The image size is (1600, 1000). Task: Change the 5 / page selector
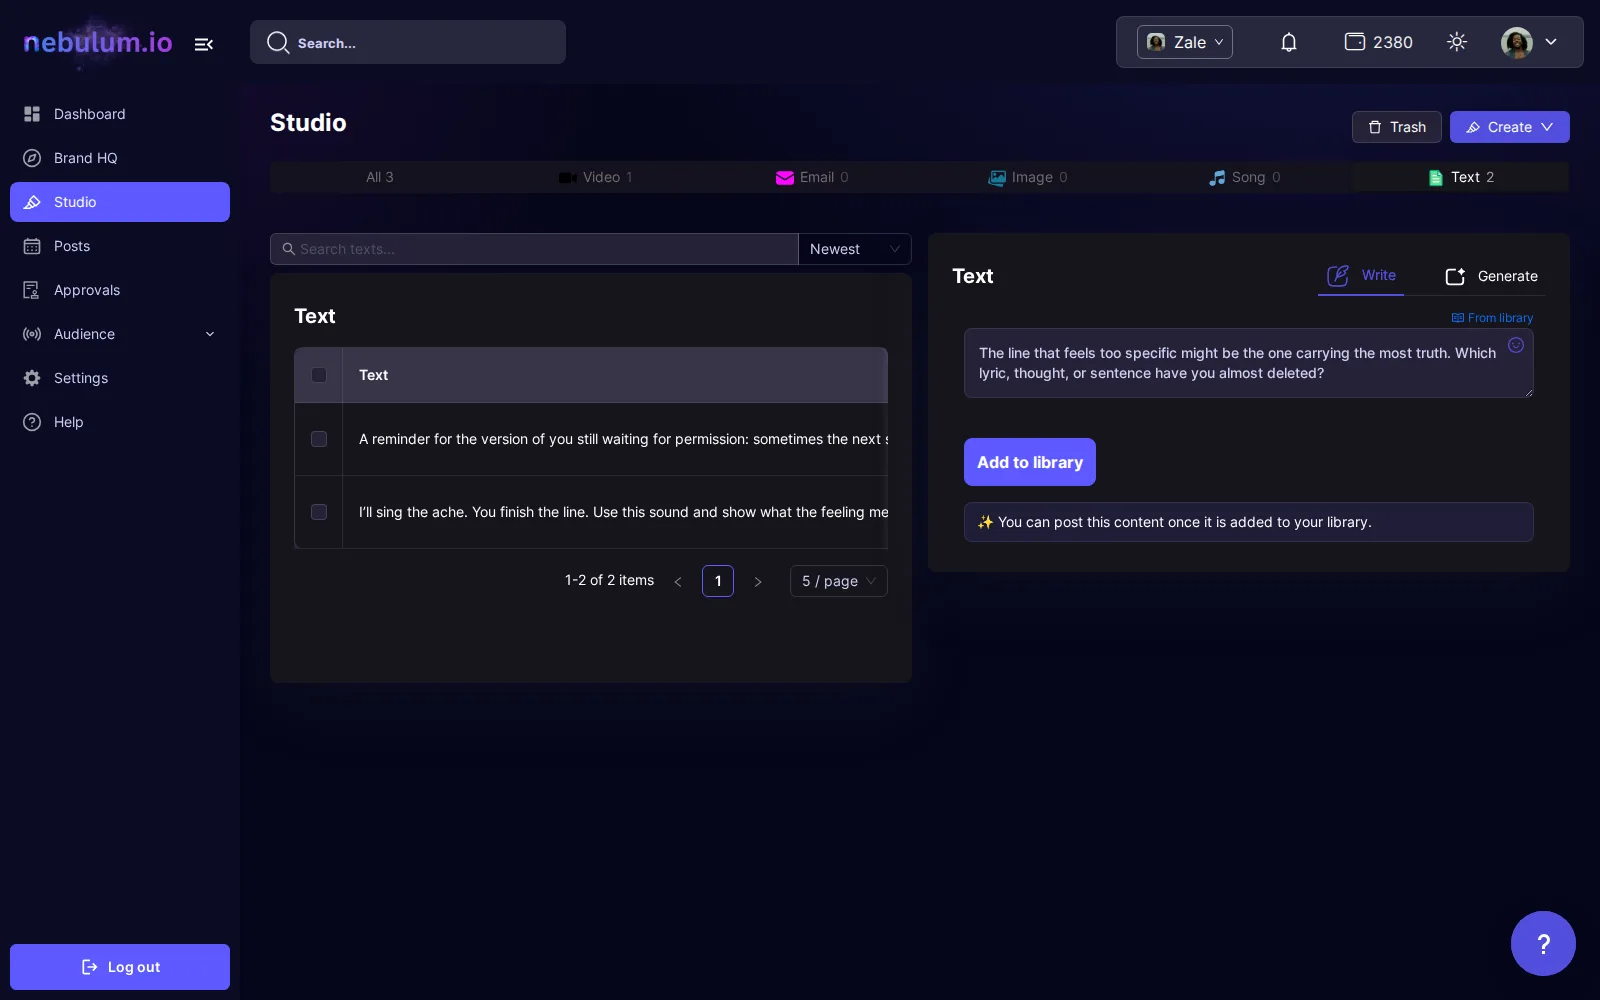[839, 581]
